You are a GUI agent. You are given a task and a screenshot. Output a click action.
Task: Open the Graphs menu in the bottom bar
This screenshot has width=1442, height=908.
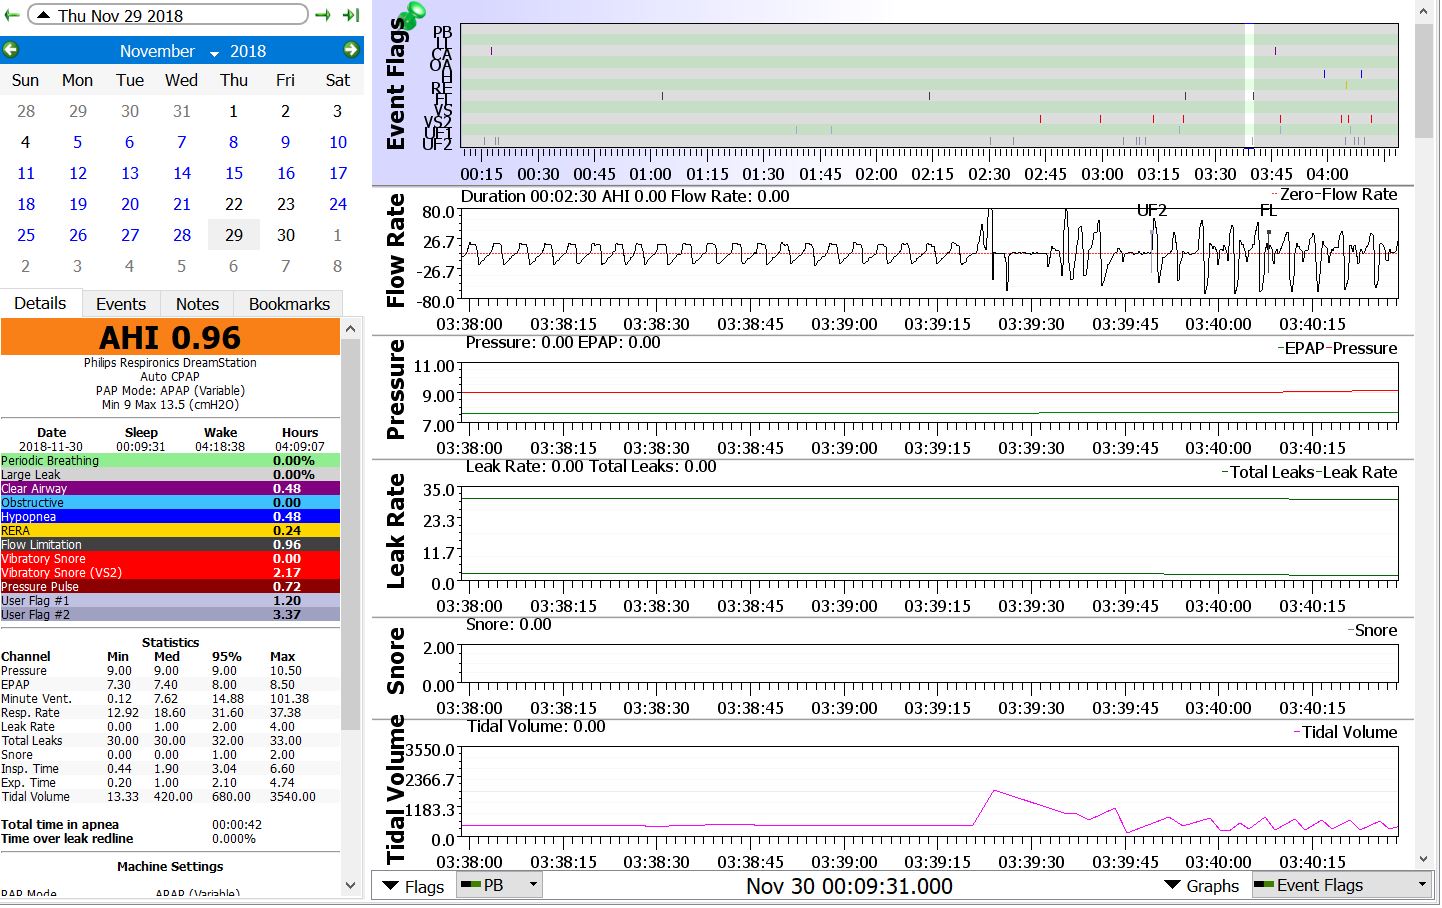click(1202, 886)
